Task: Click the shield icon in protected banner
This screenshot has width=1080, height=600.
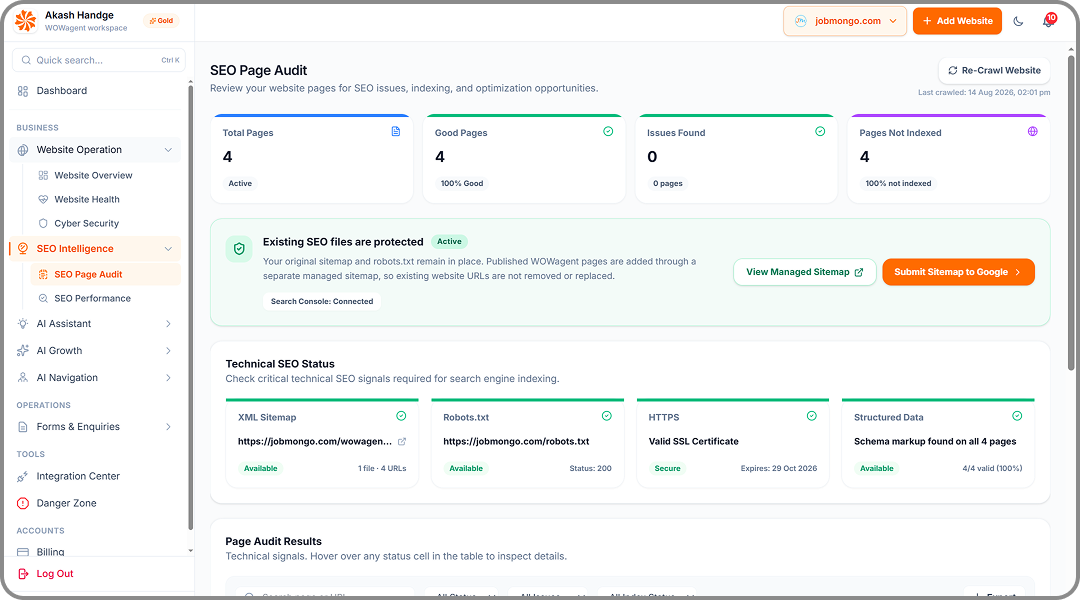Action: (239, 249)
